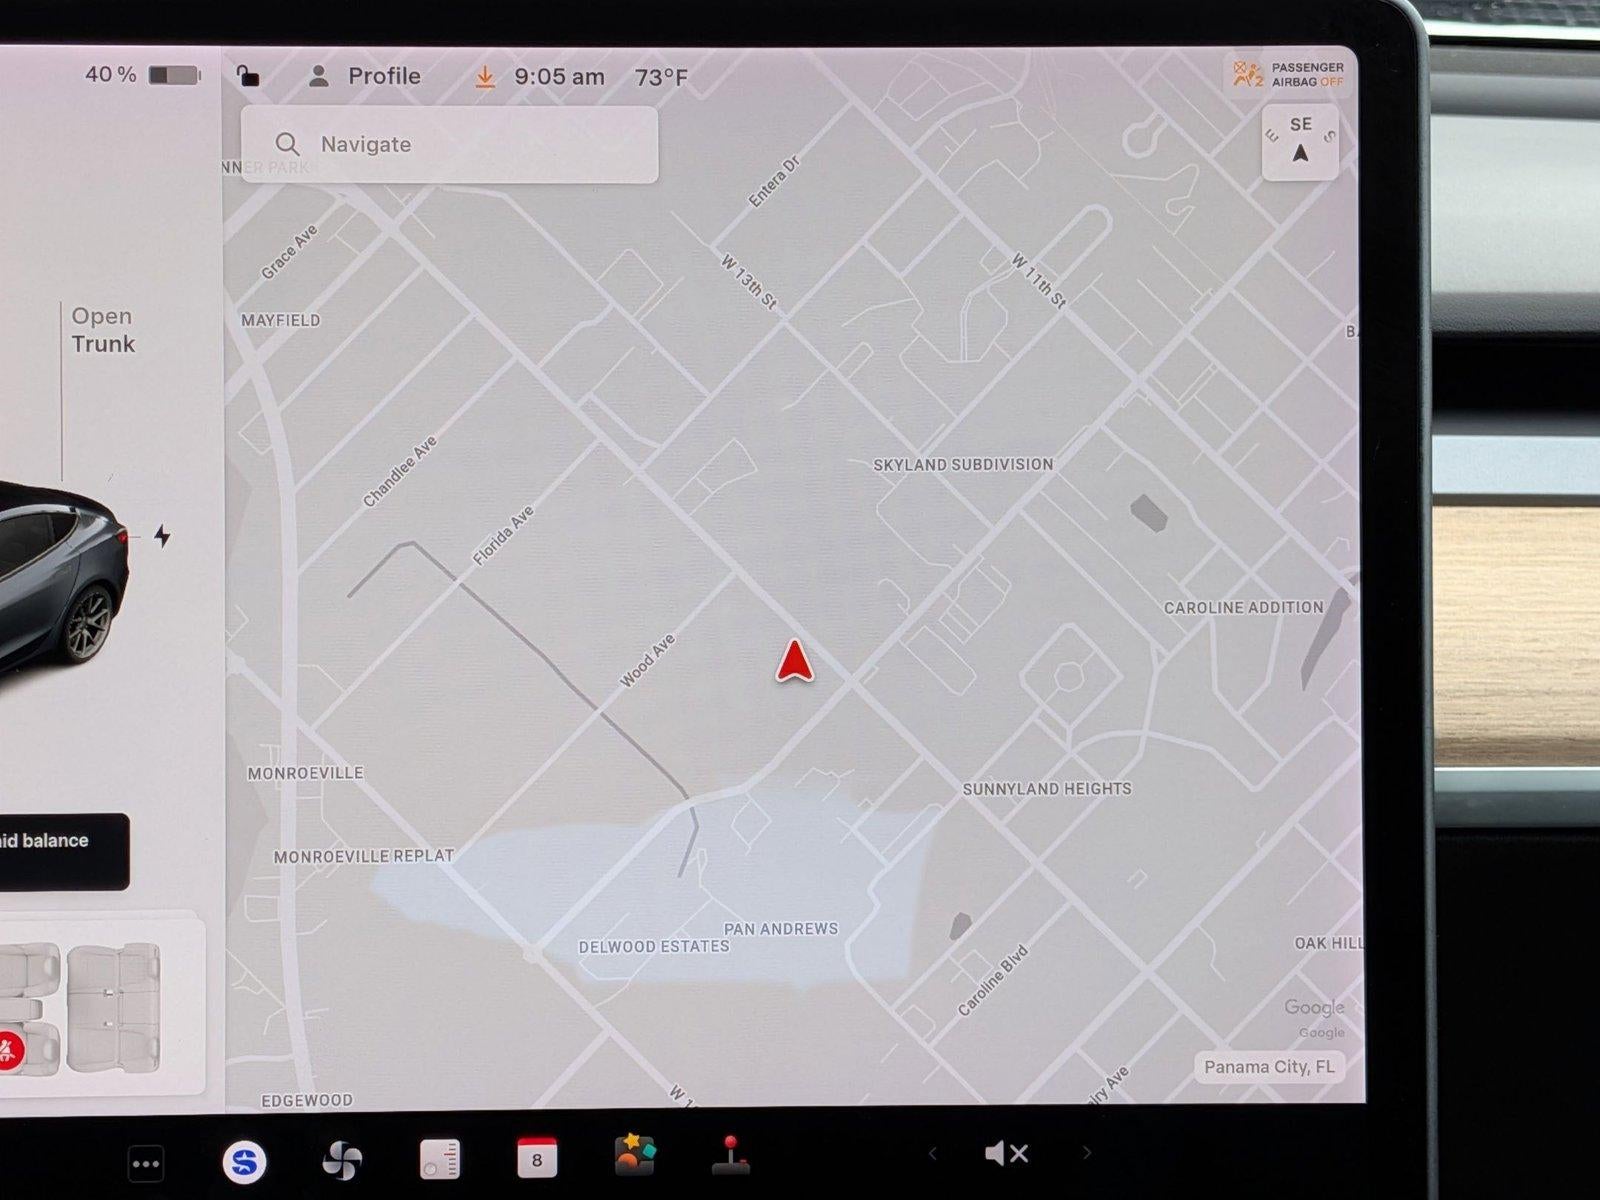Tap Florida Ave street label
Image resolution: width=1600 pixels, height=1200 pixels.
503,536
